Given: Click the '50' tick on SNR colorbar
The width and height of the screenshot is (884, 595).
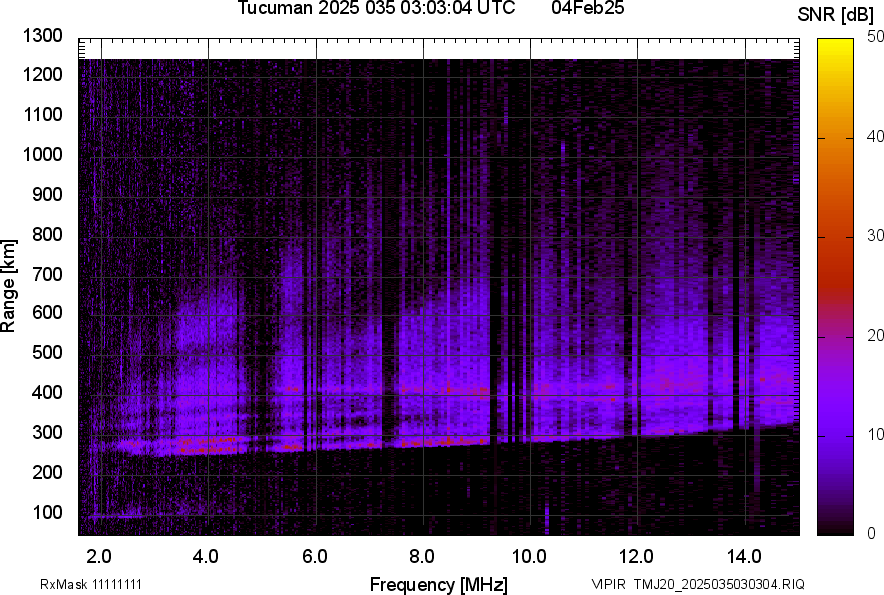Looking at the screenshot, I should coord(876,37).
